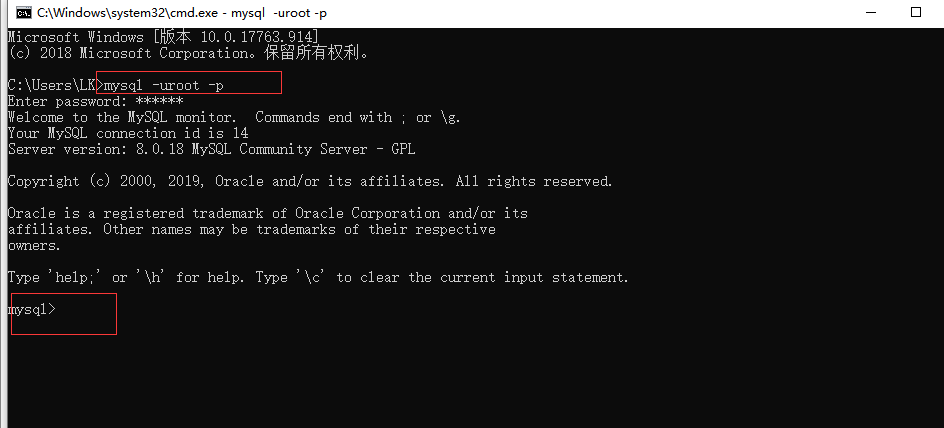Click the window title text 'cmd.exe - mysql -uroot -p'
The height and width of the screenshot is (428, 944).
[182, 13]
